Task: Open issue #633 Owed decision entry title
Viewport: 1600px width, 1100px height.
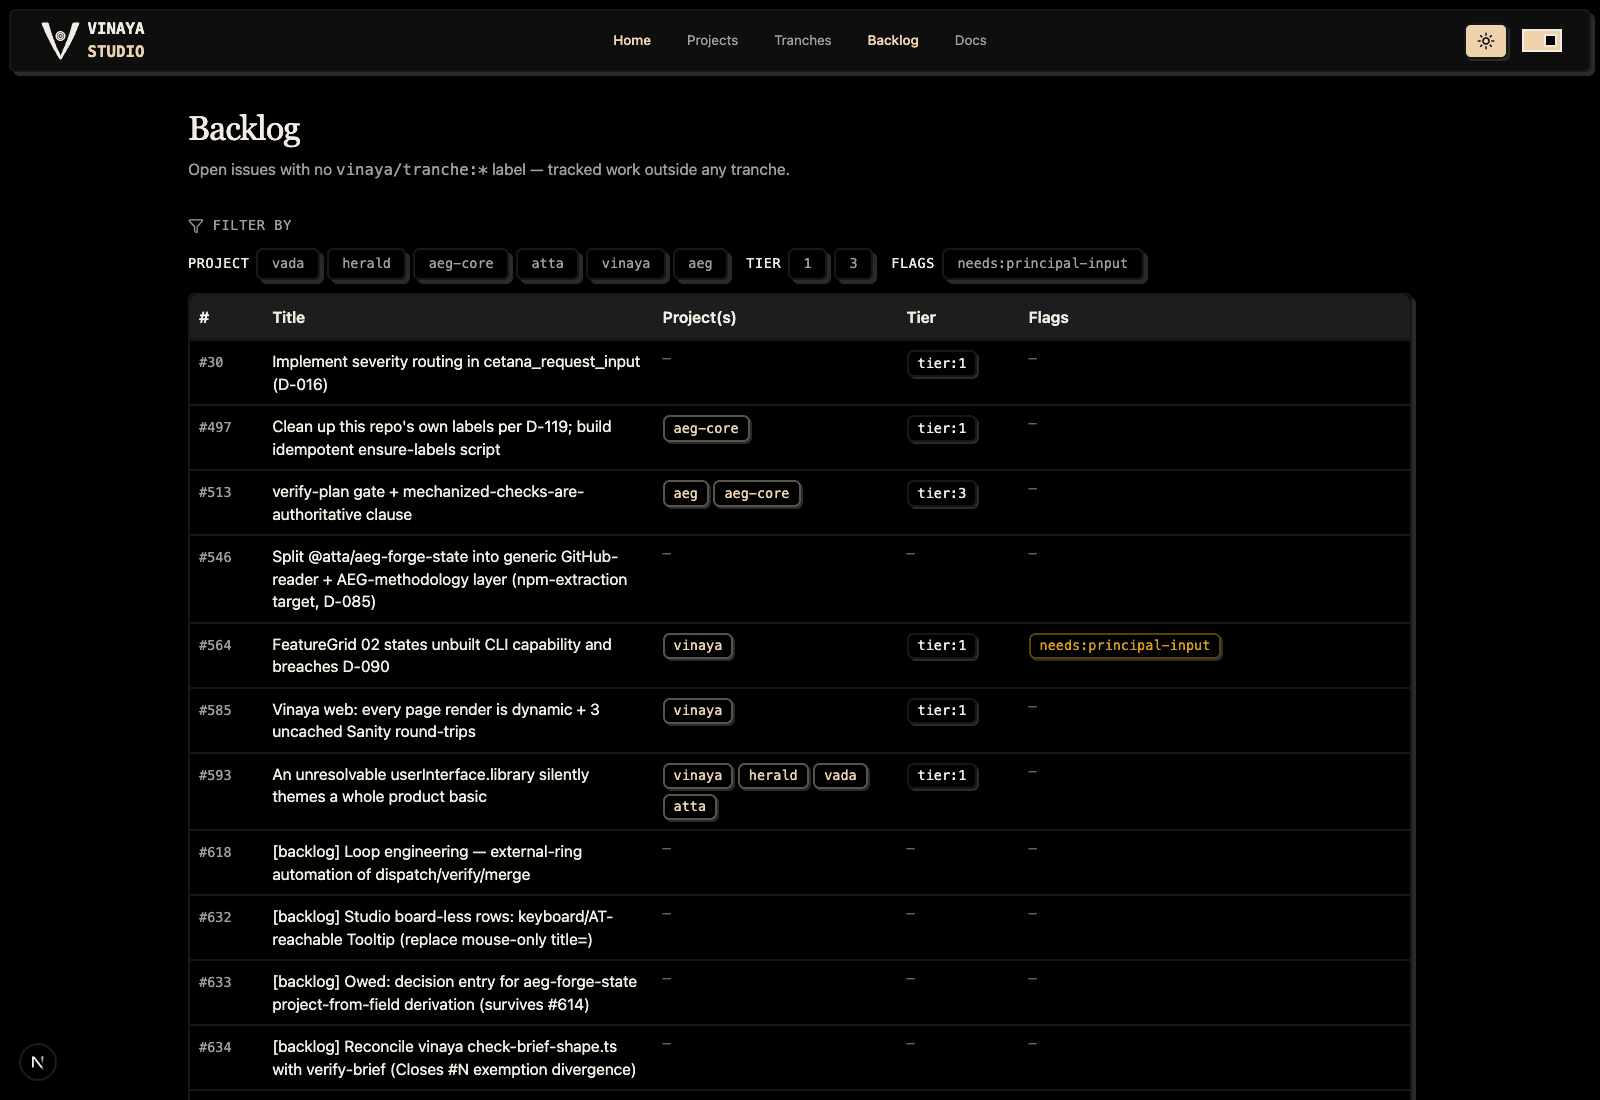Action: (x=455, y=993)
